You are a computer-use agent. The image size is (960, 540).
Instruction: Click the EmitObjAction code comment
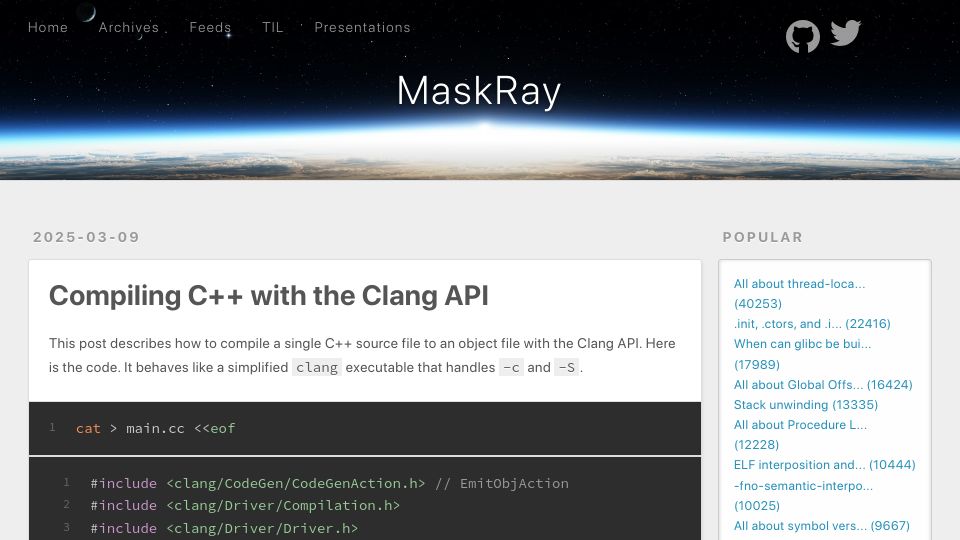[502, 484]
